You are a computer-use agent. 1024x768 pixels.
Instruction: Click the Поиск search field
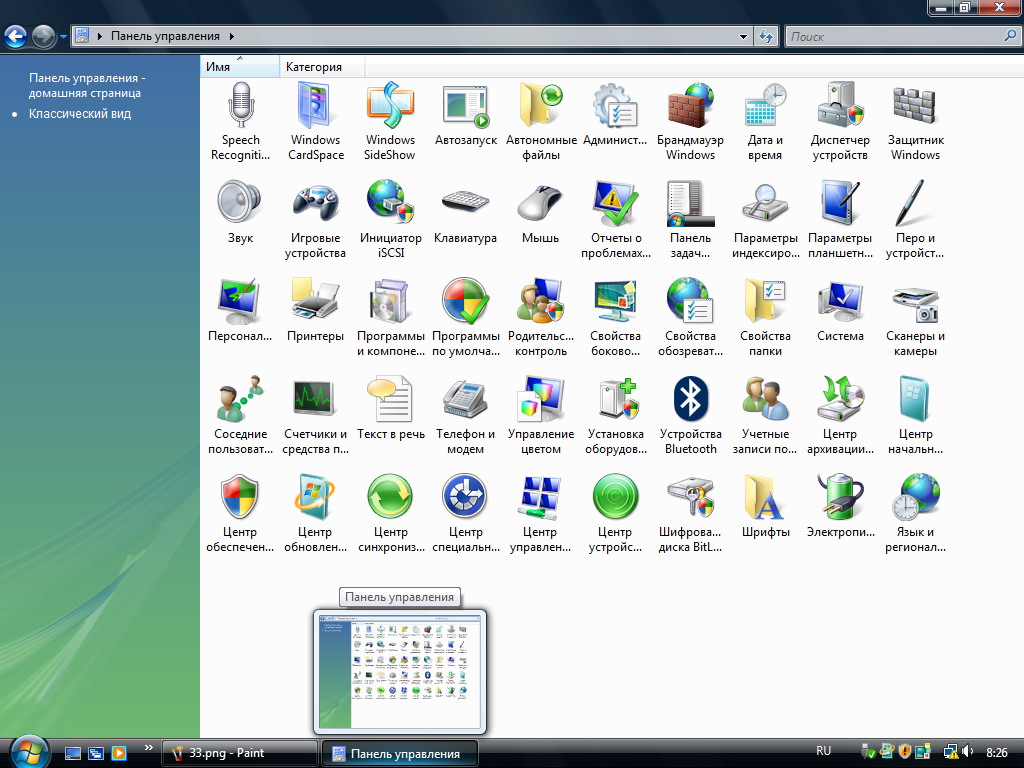[x=903, y=37]
